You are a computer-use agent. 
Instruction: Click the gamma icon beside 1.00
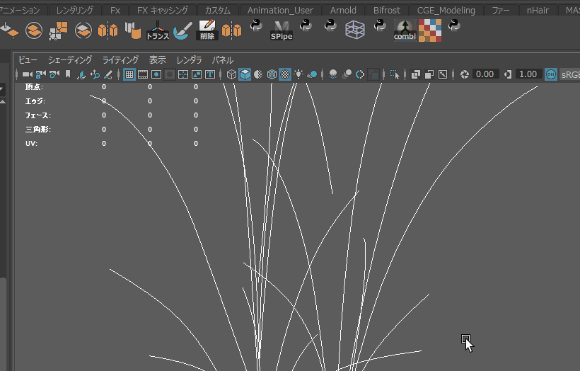coord(508,74)
